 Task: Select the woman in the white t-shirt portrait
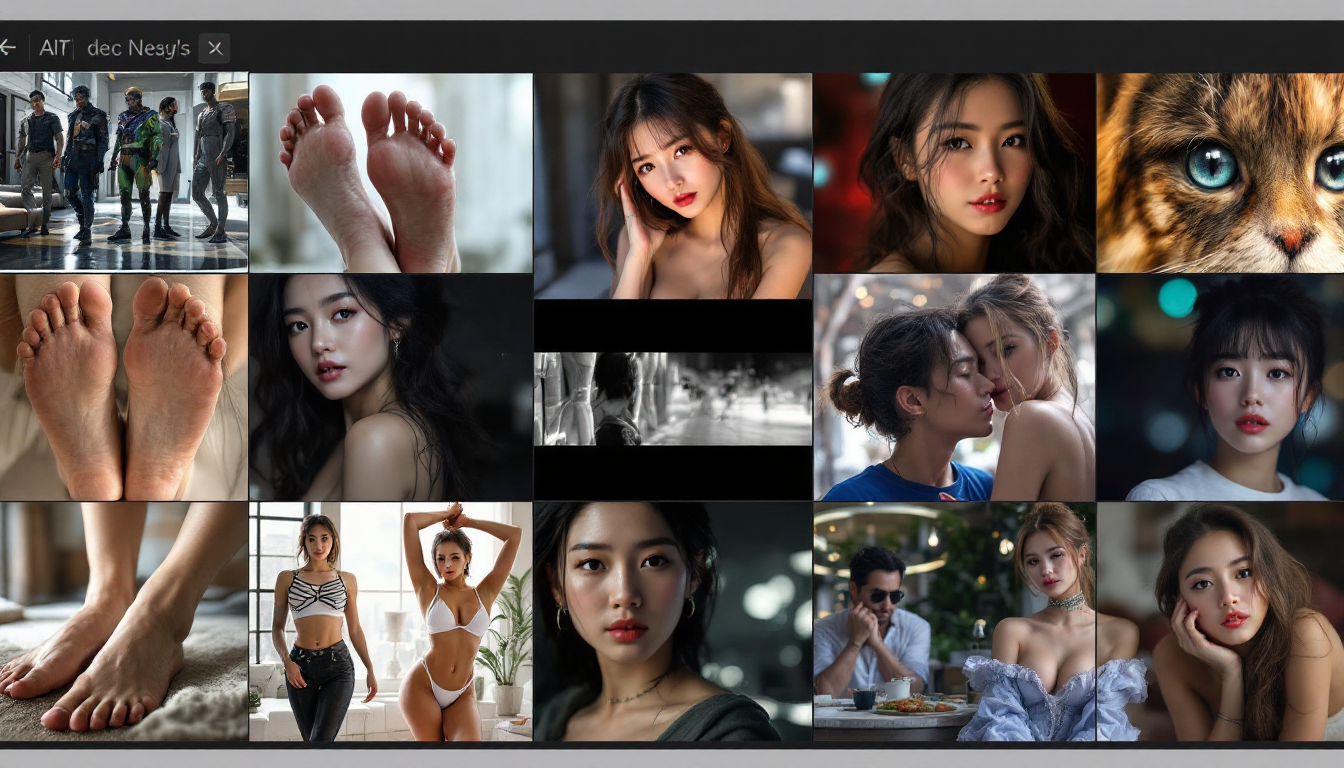(x=1222, y=390)
